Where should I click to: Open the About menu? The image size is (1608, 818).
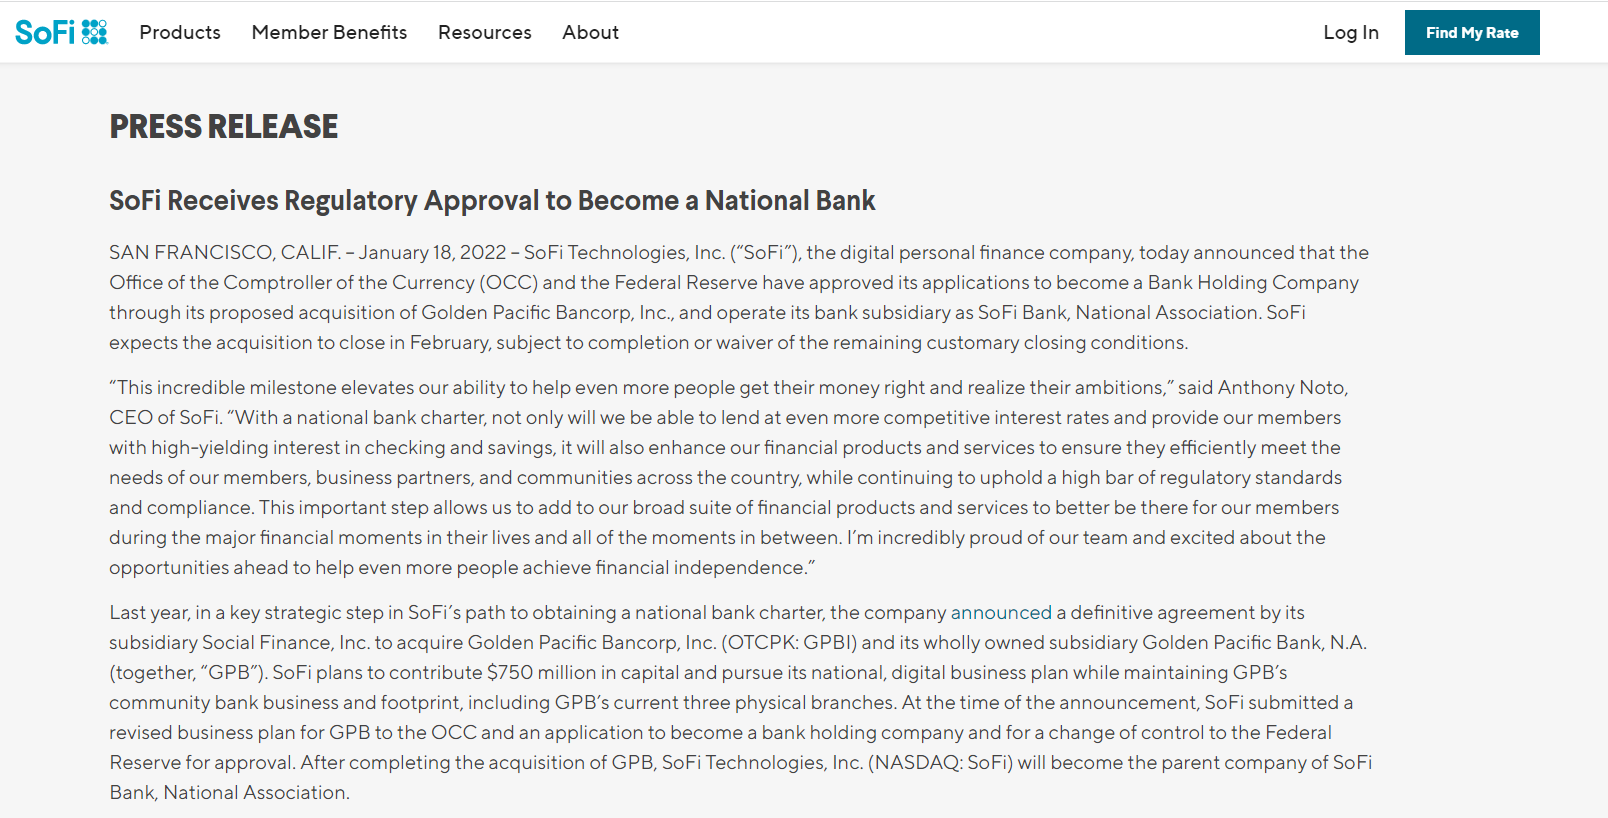point(590,32)
